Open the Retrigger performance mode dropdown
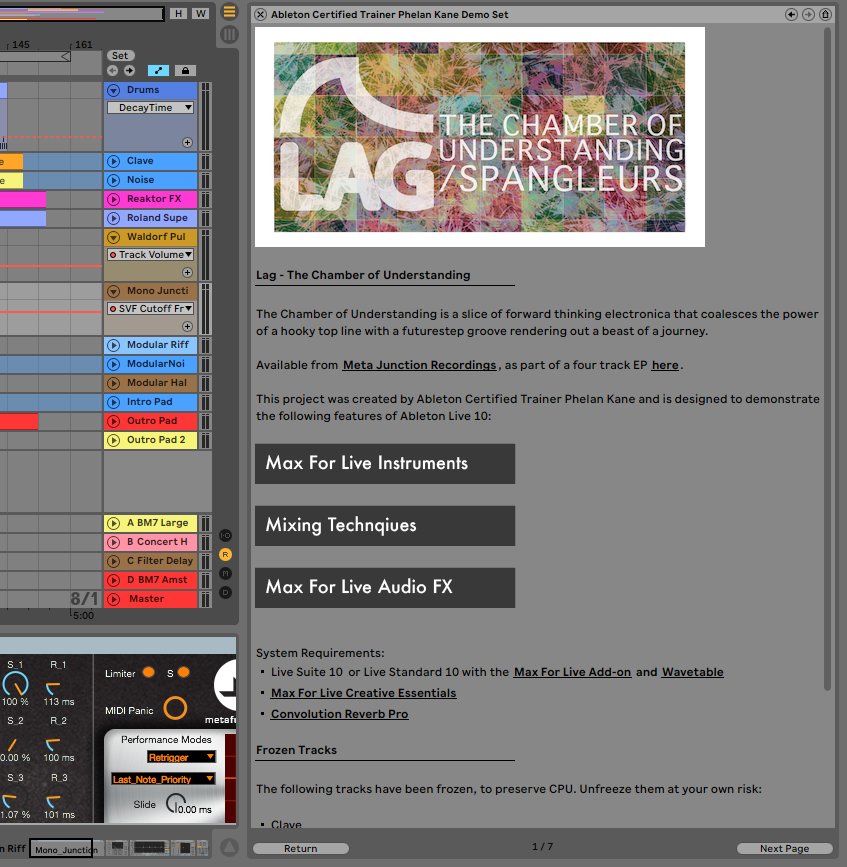 tap(181, 757)
